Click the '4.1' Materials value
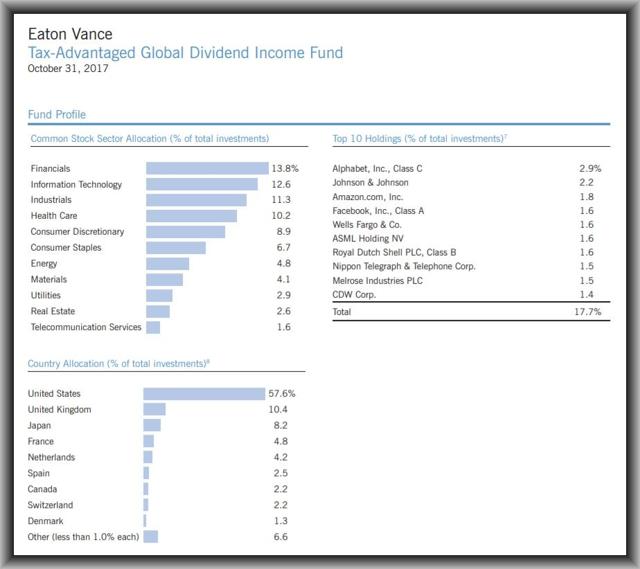This screenshot has height=569, width=640. pyautogui.click(x=284, y=280)
